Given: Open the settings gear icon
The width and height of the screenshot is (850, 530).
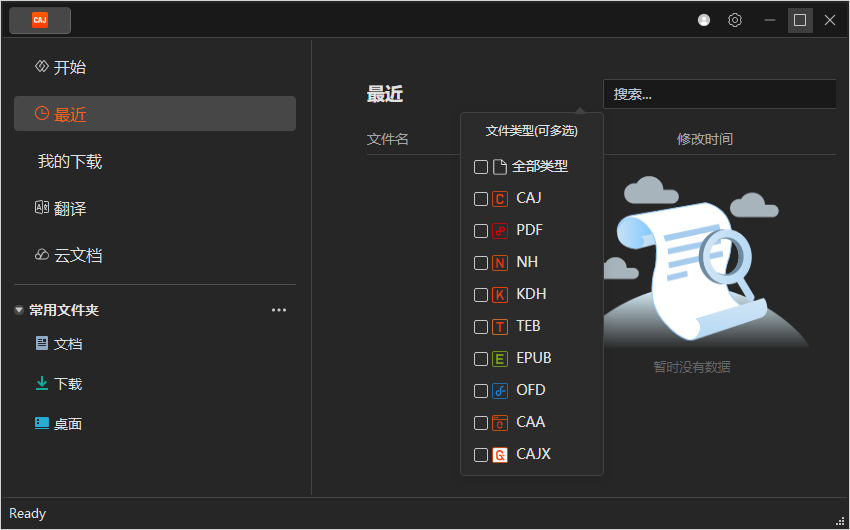Looking at the screenshot, I should pyautogui.click(x=735, y=21).
